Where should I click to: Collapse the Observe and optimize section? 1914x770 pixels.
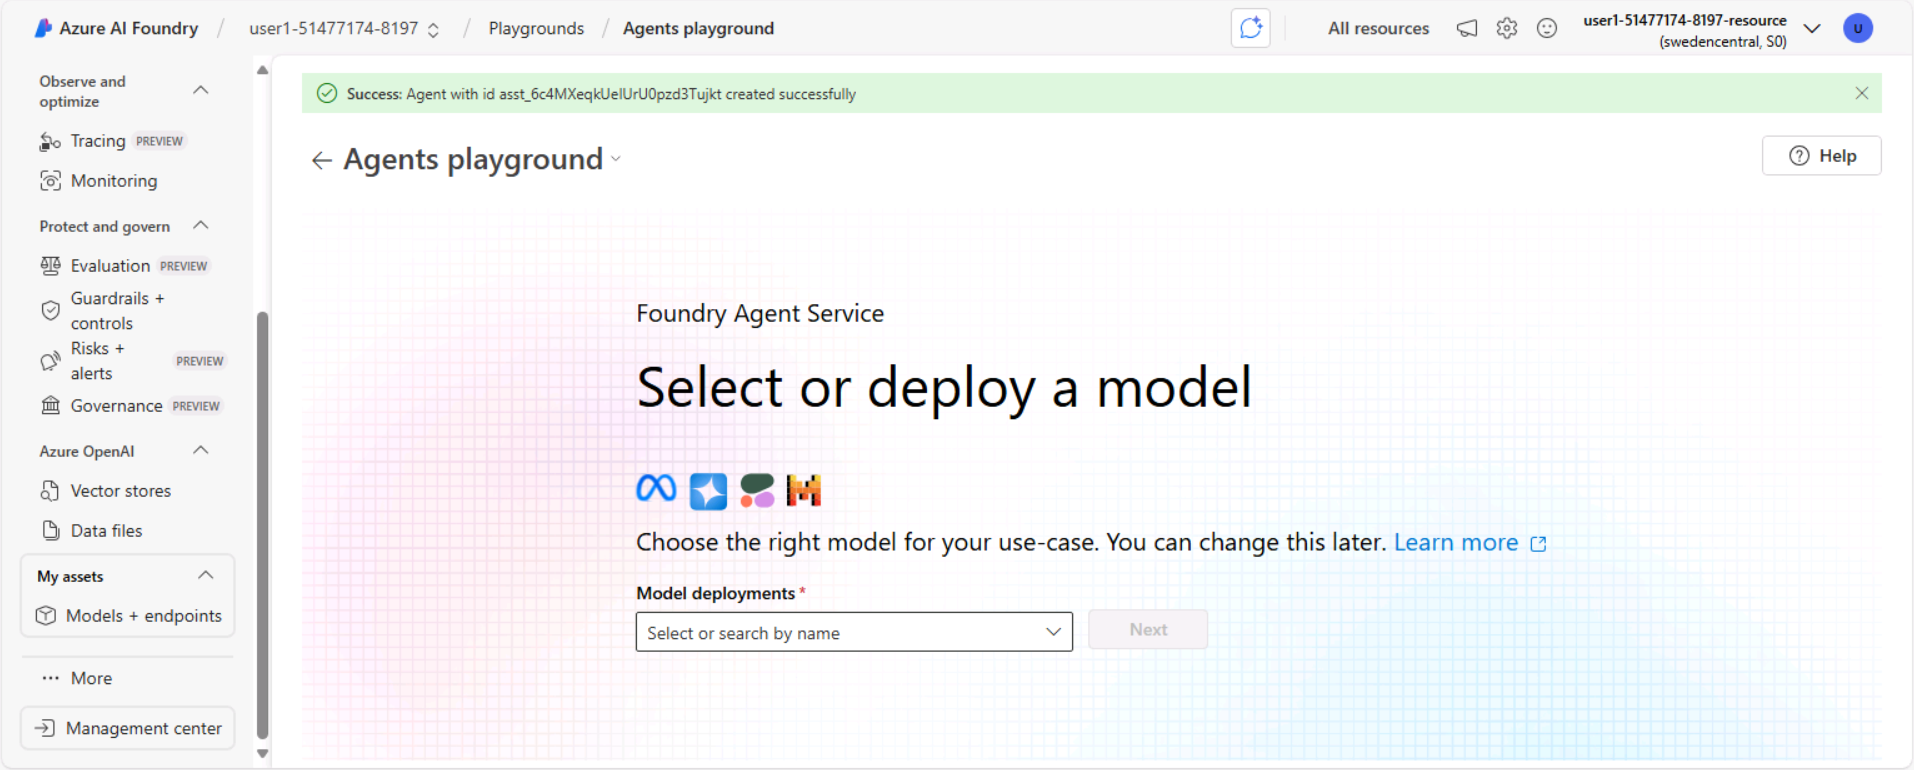(200, 90)
